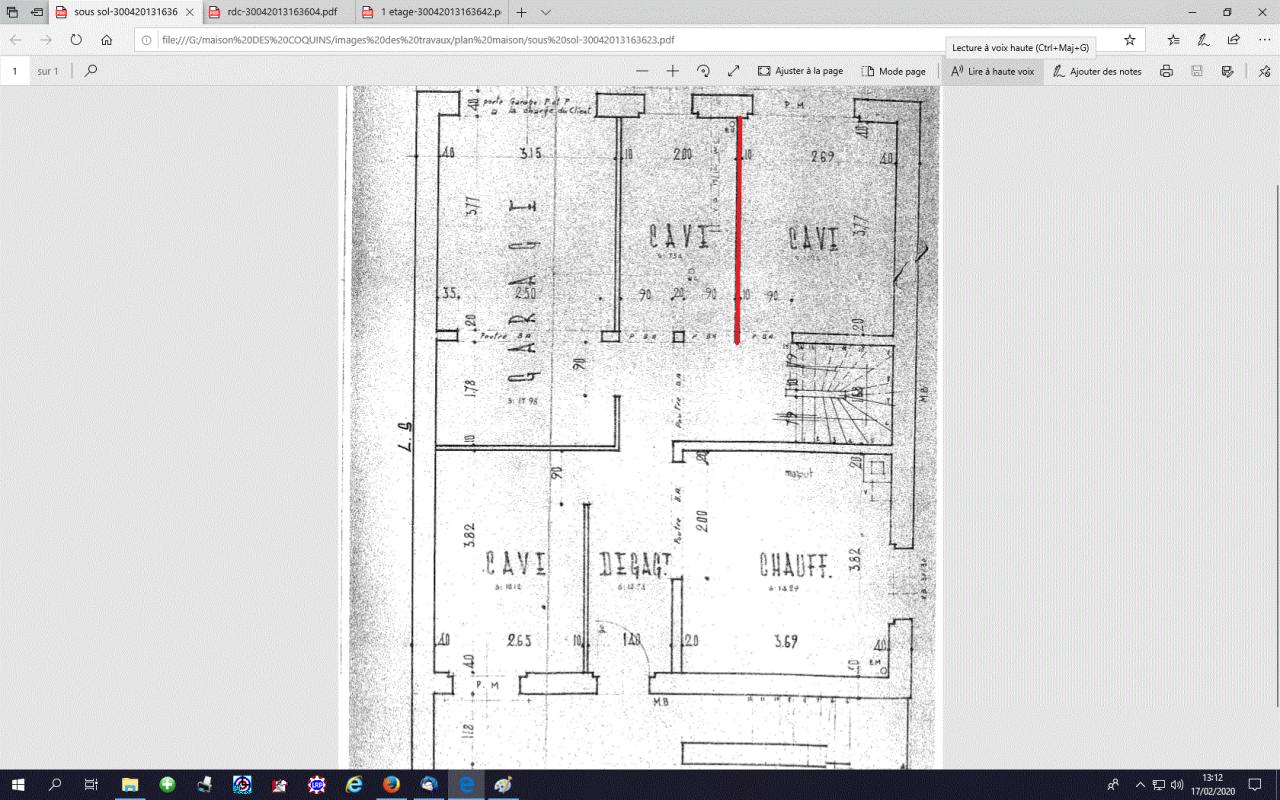Open the favorites hub
1280x800 pixels.
pyautogui.click(x=1174, y=40)
